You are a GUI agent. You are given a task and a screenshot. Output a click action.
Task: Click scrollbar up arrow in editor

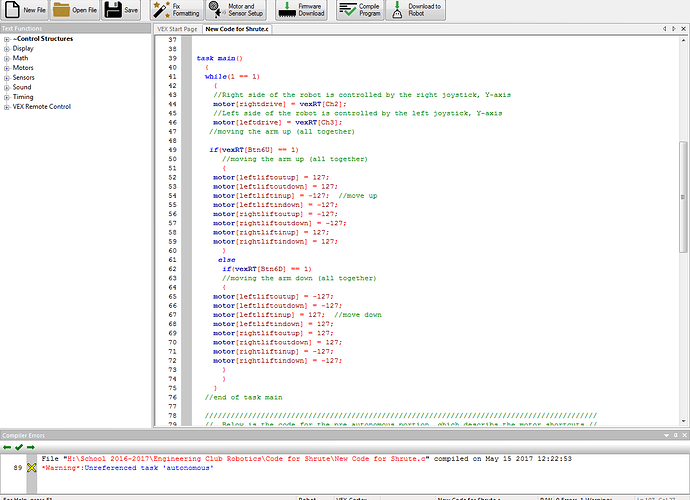pos(683,40)
